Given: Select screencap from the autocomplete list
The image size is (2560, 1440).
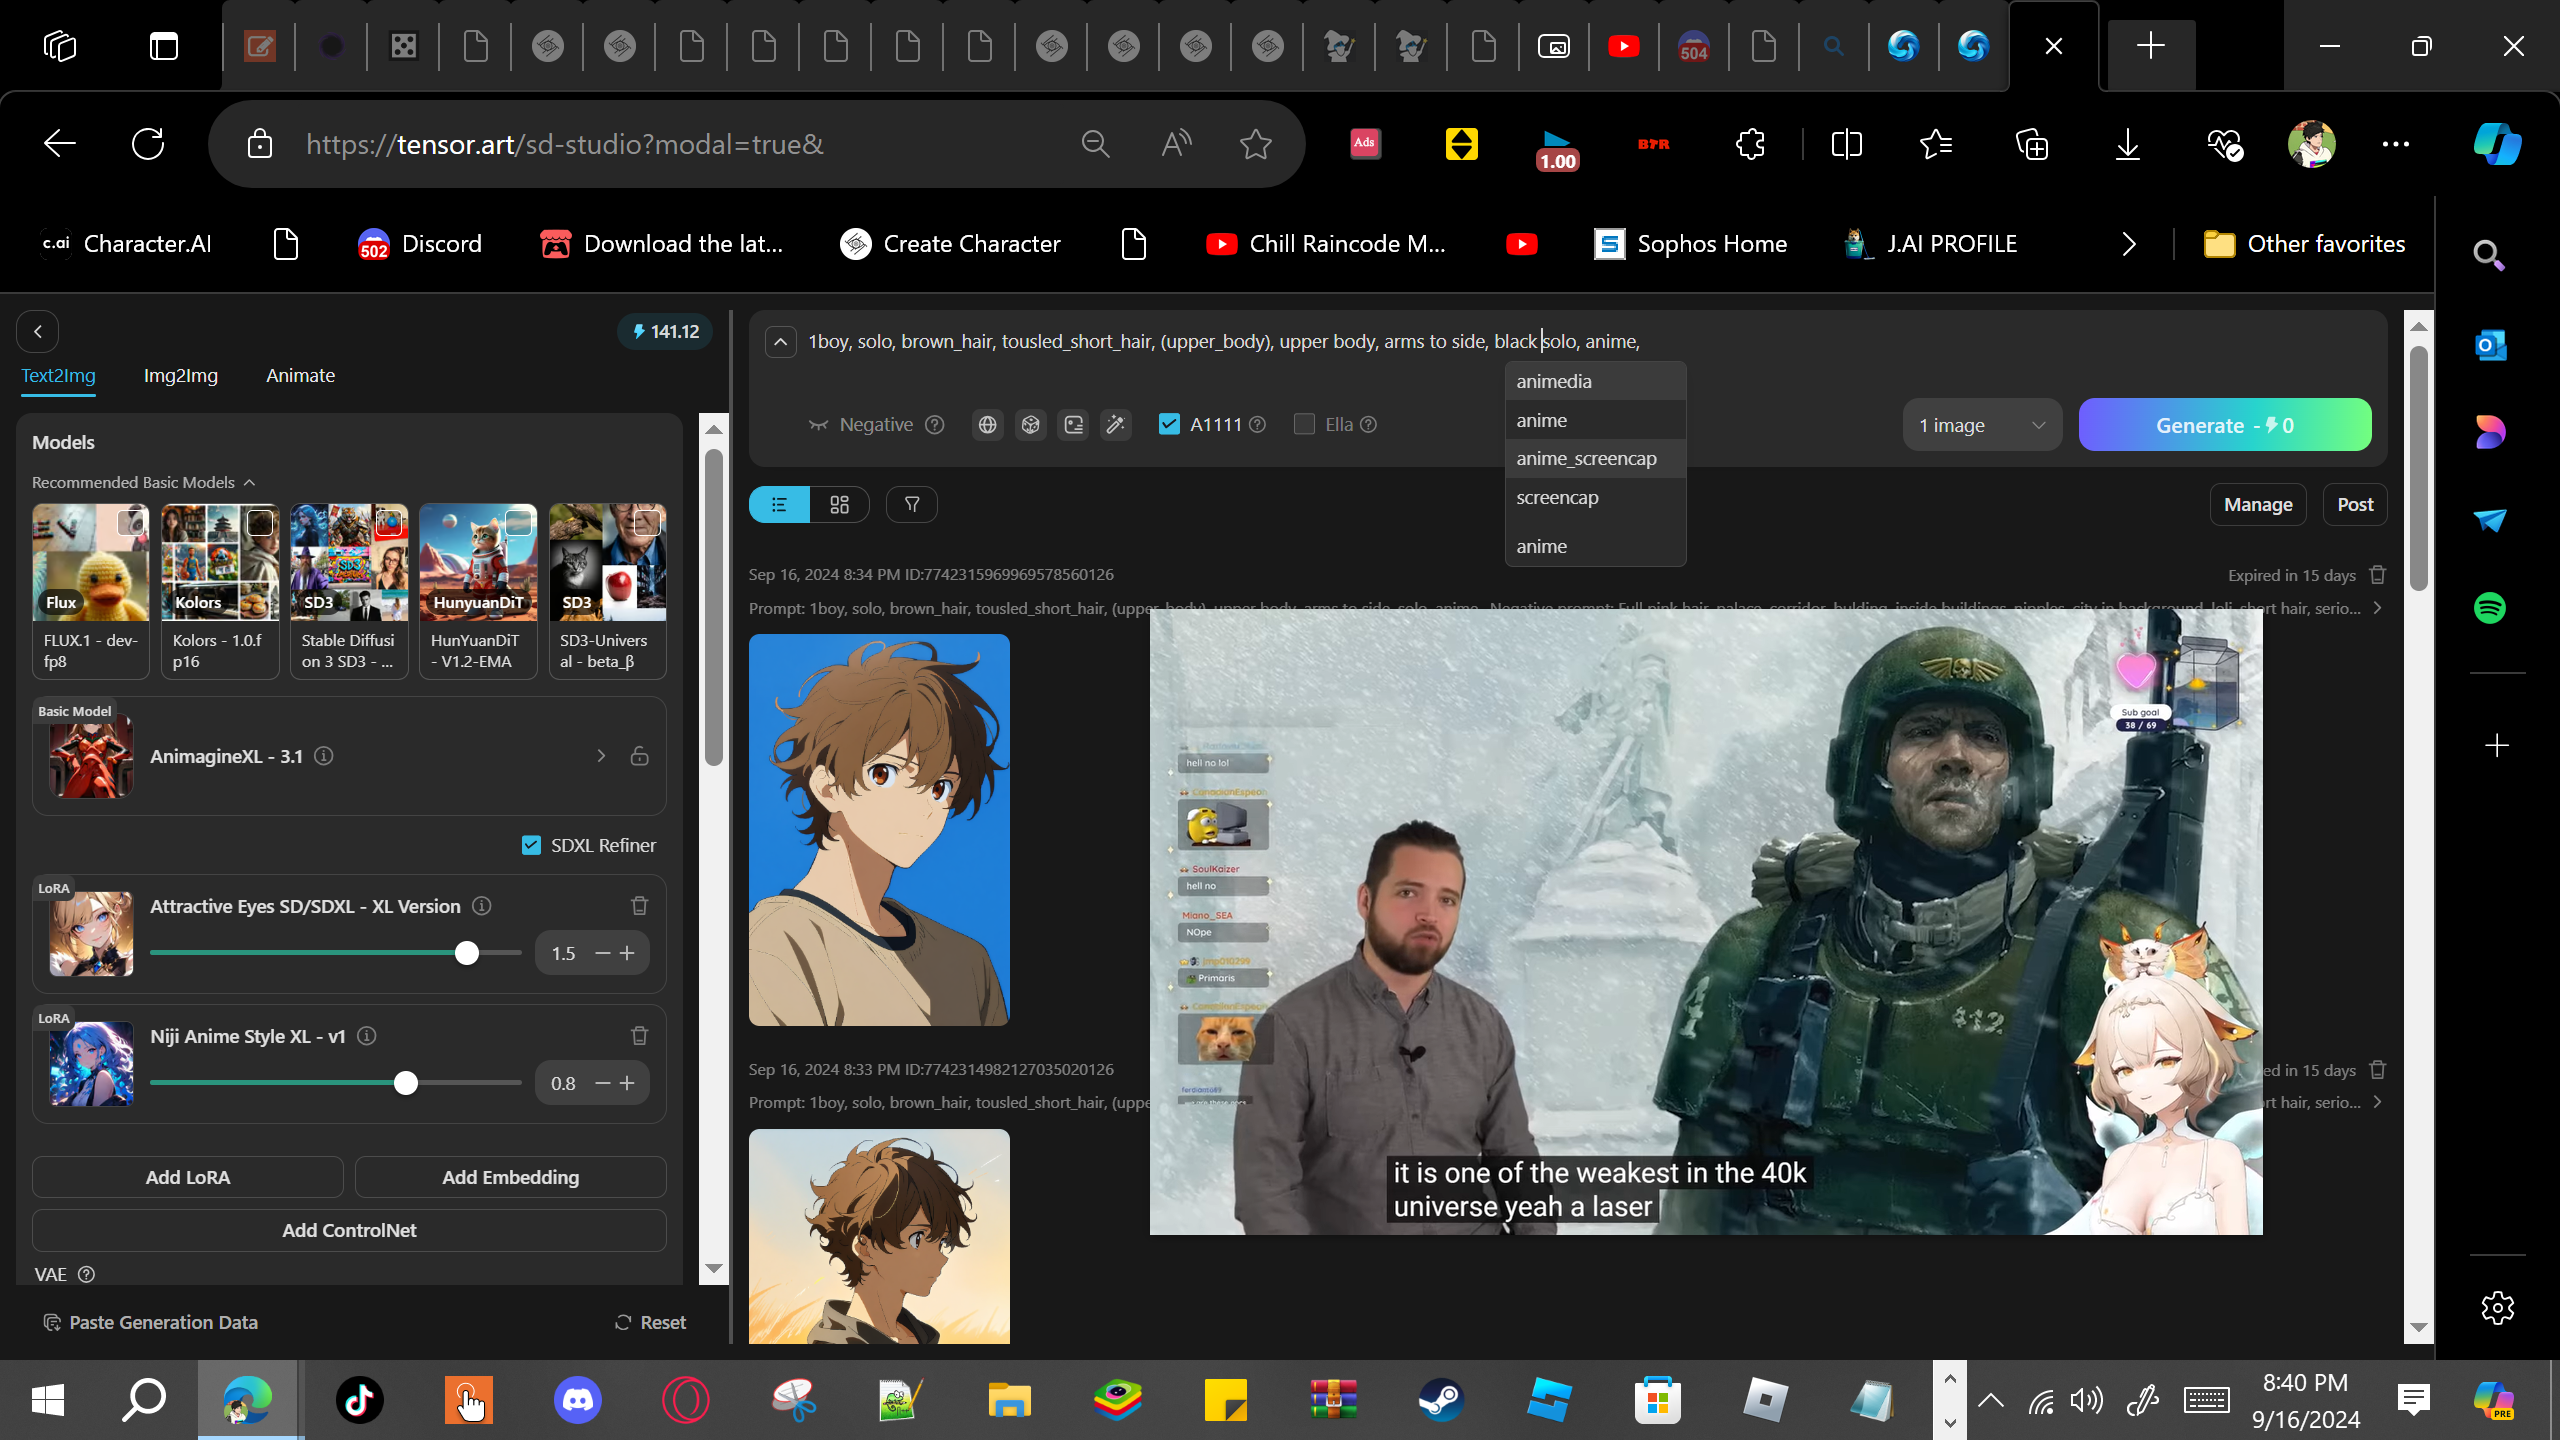Looking at the screenshot, I should [x=1596, y=498].
